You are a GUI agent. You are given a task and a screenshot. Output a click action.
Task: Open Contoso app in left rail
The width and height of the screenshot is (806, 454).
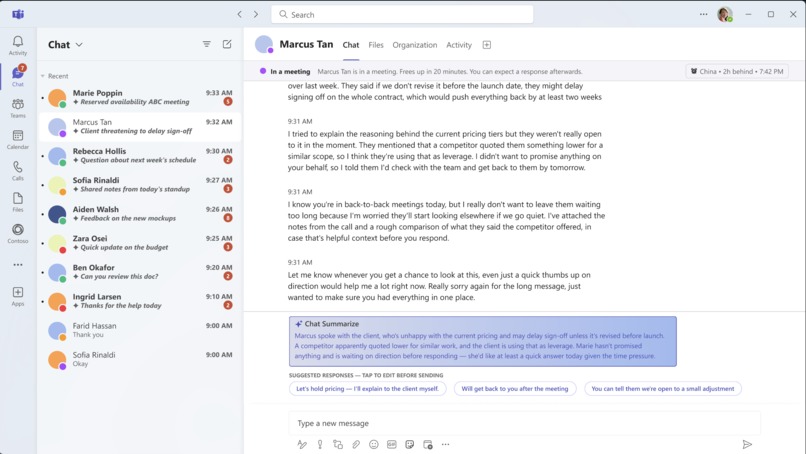click(17, 233)
